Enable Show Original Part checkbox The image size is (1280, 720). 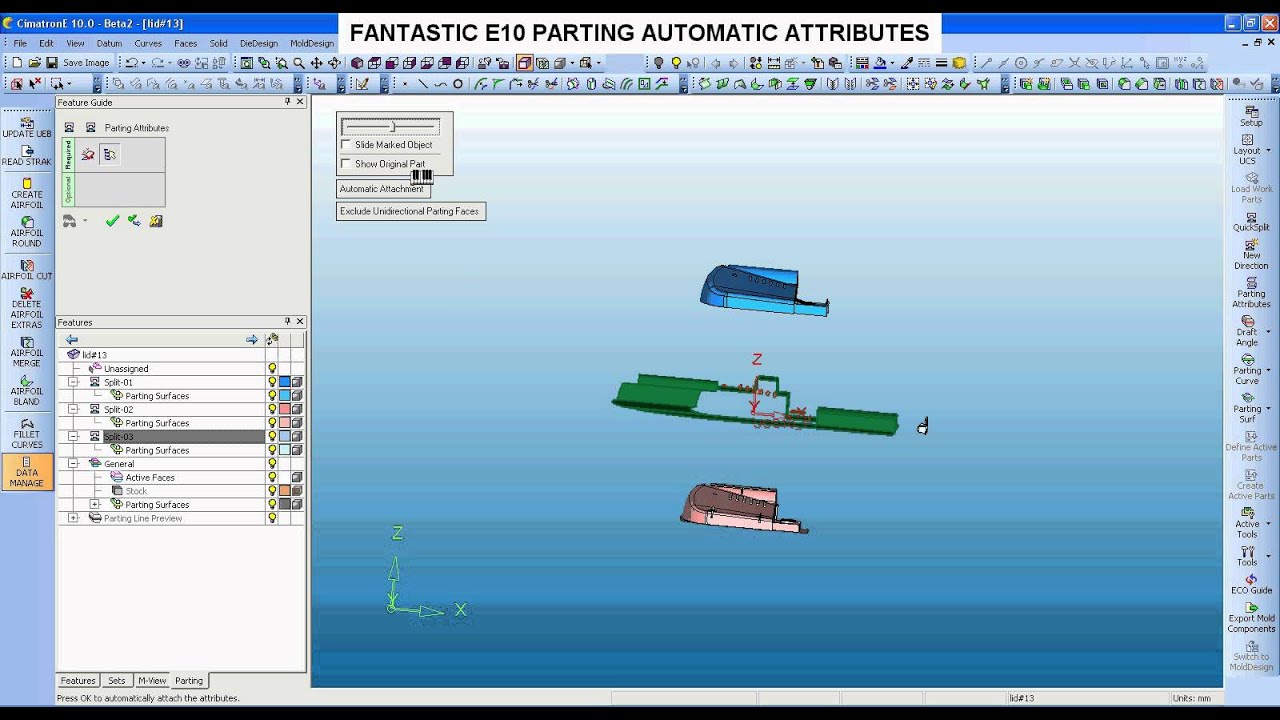346,164
